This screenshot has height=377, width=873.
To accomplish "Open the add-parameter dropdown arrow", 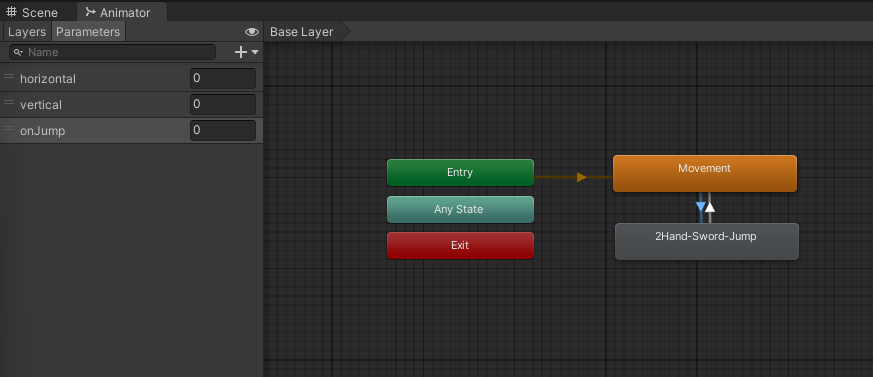I will pyautogui.click(x=255, y=52).
